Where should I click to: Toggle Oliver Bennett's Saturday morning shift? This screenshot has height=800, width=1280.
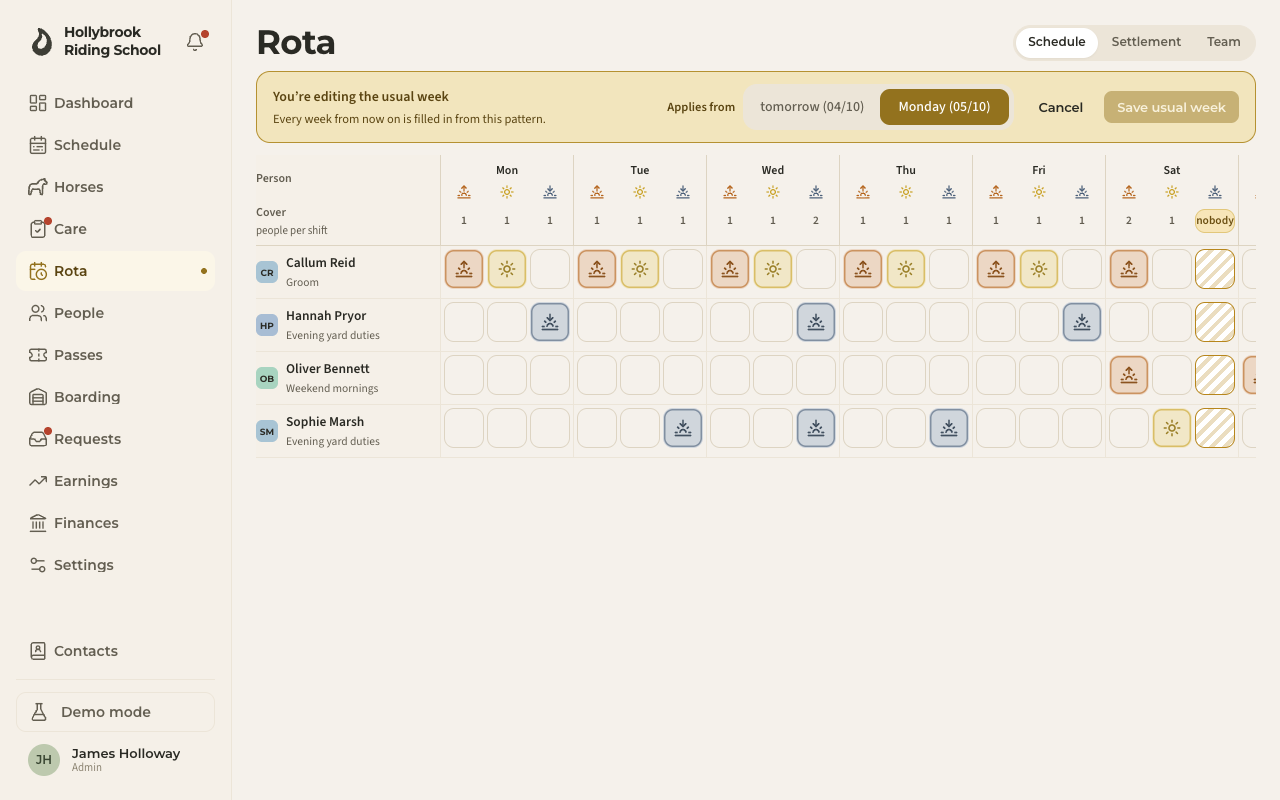point(1129,375)
